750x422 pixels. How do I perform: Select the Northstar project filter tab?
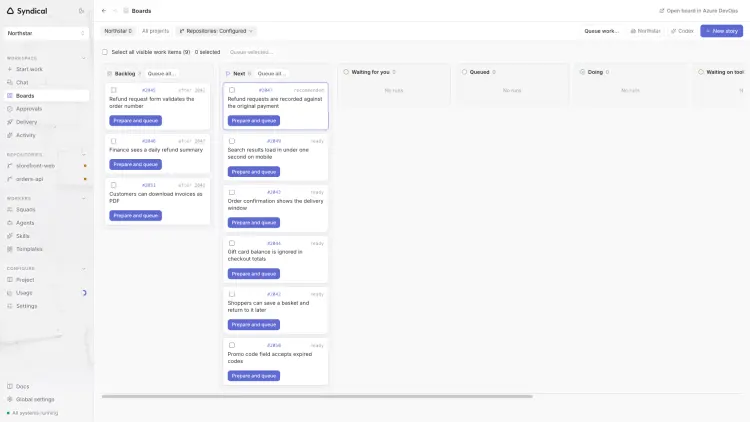pyautogui.click(x=118, y=31)
